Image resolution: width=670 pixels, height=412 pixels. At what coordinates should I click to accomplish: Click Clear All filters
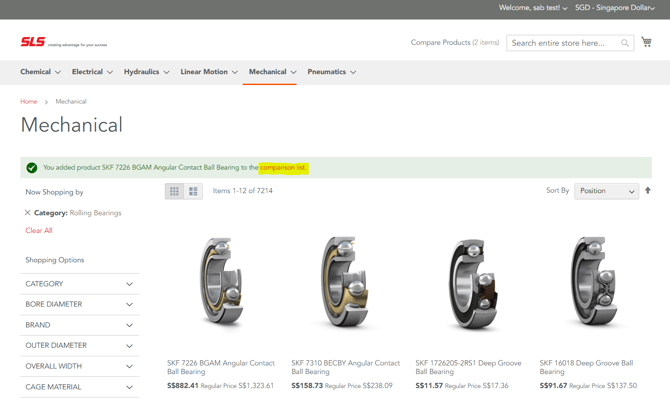(x=38, y=230)
